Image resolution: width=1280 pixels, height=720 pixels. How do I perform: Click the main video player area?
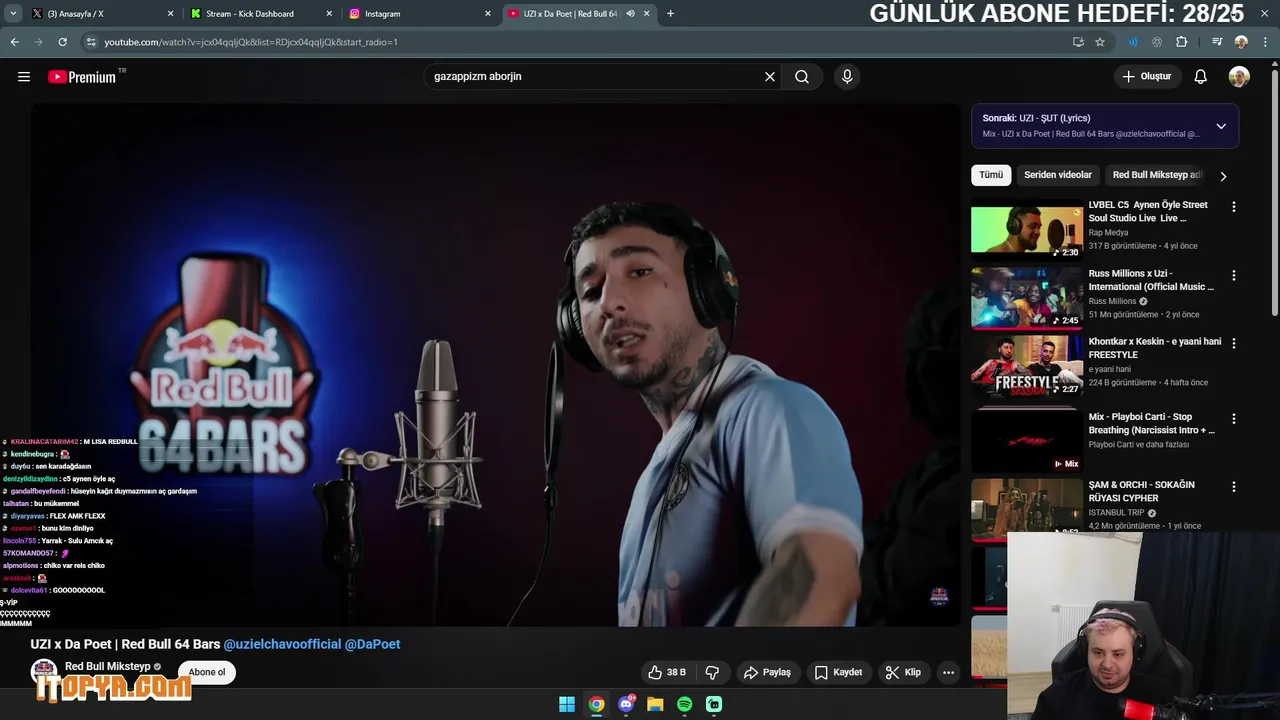(x=495, y=365)
